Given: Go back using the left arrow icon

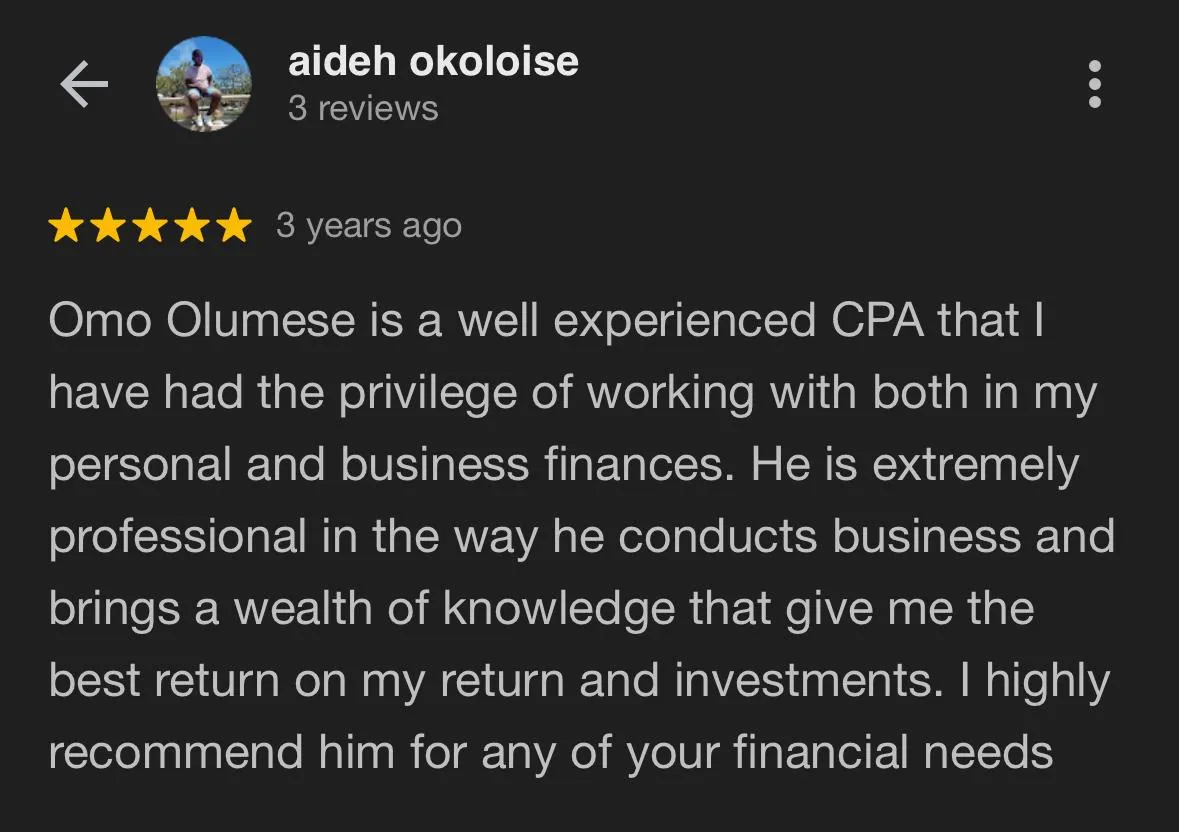Looking at the screenshot, I should [x=84, y=84].
